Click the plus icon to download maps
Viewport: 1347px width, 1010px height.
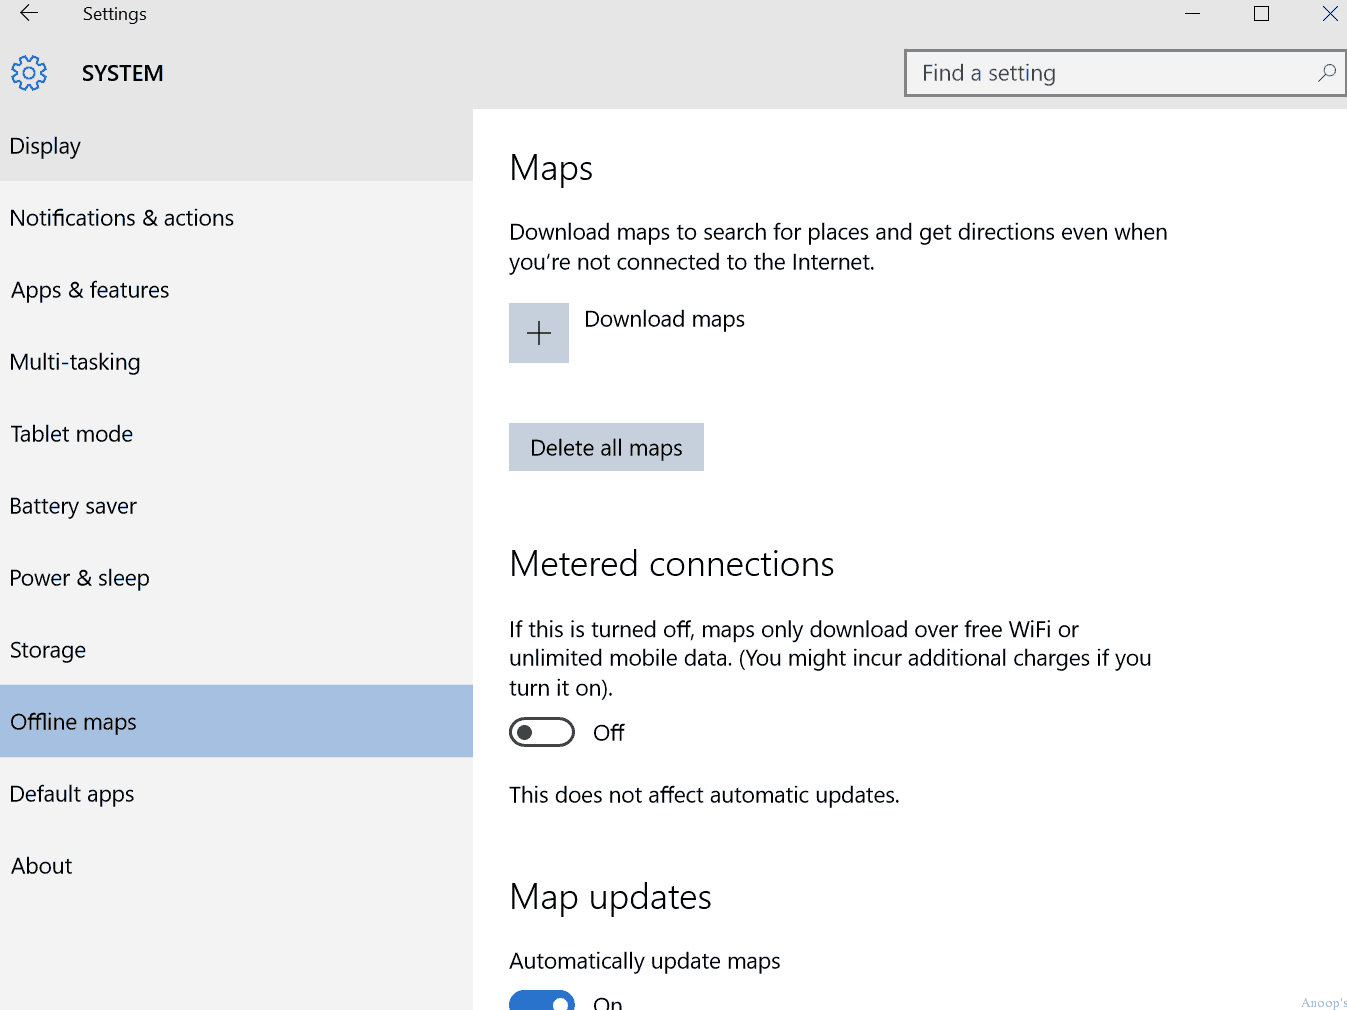539,333
